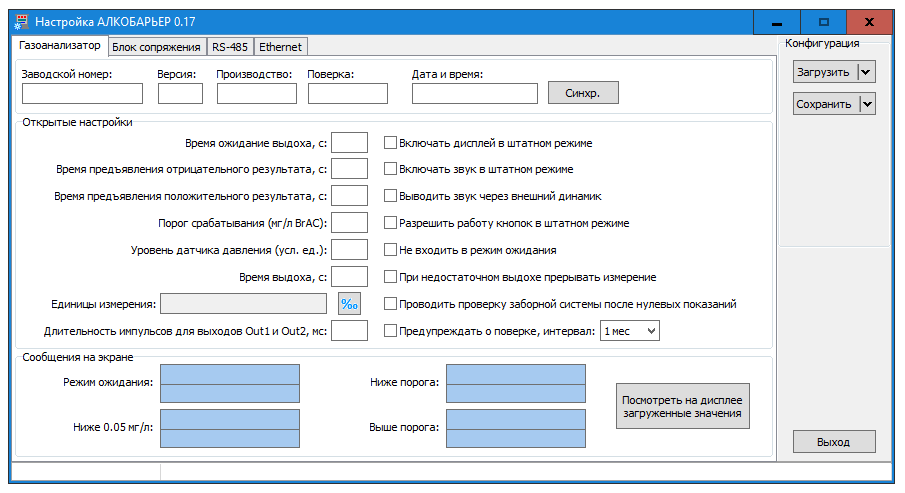Click Посмотреть на дисплее загруженные значения

(682, 406)
